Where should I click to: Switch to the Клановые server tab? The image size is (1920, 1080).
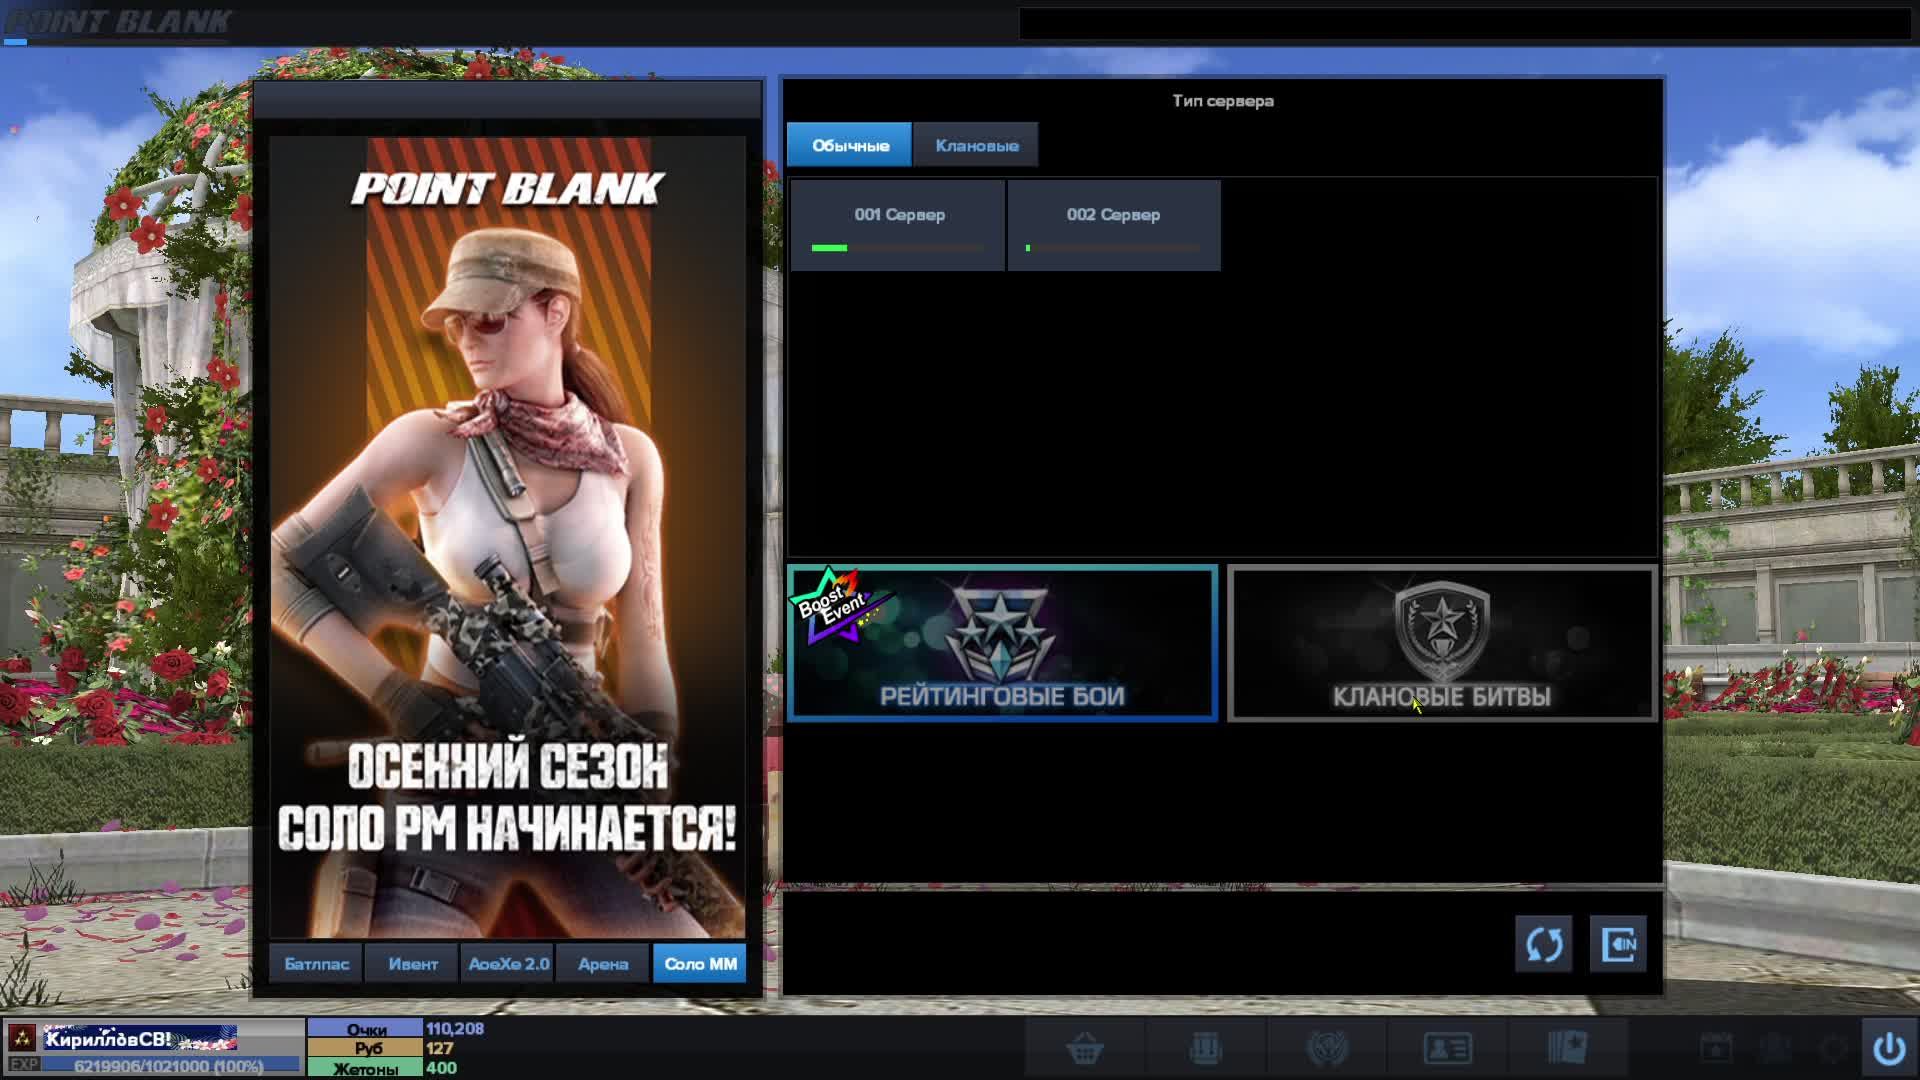(976, 145)
